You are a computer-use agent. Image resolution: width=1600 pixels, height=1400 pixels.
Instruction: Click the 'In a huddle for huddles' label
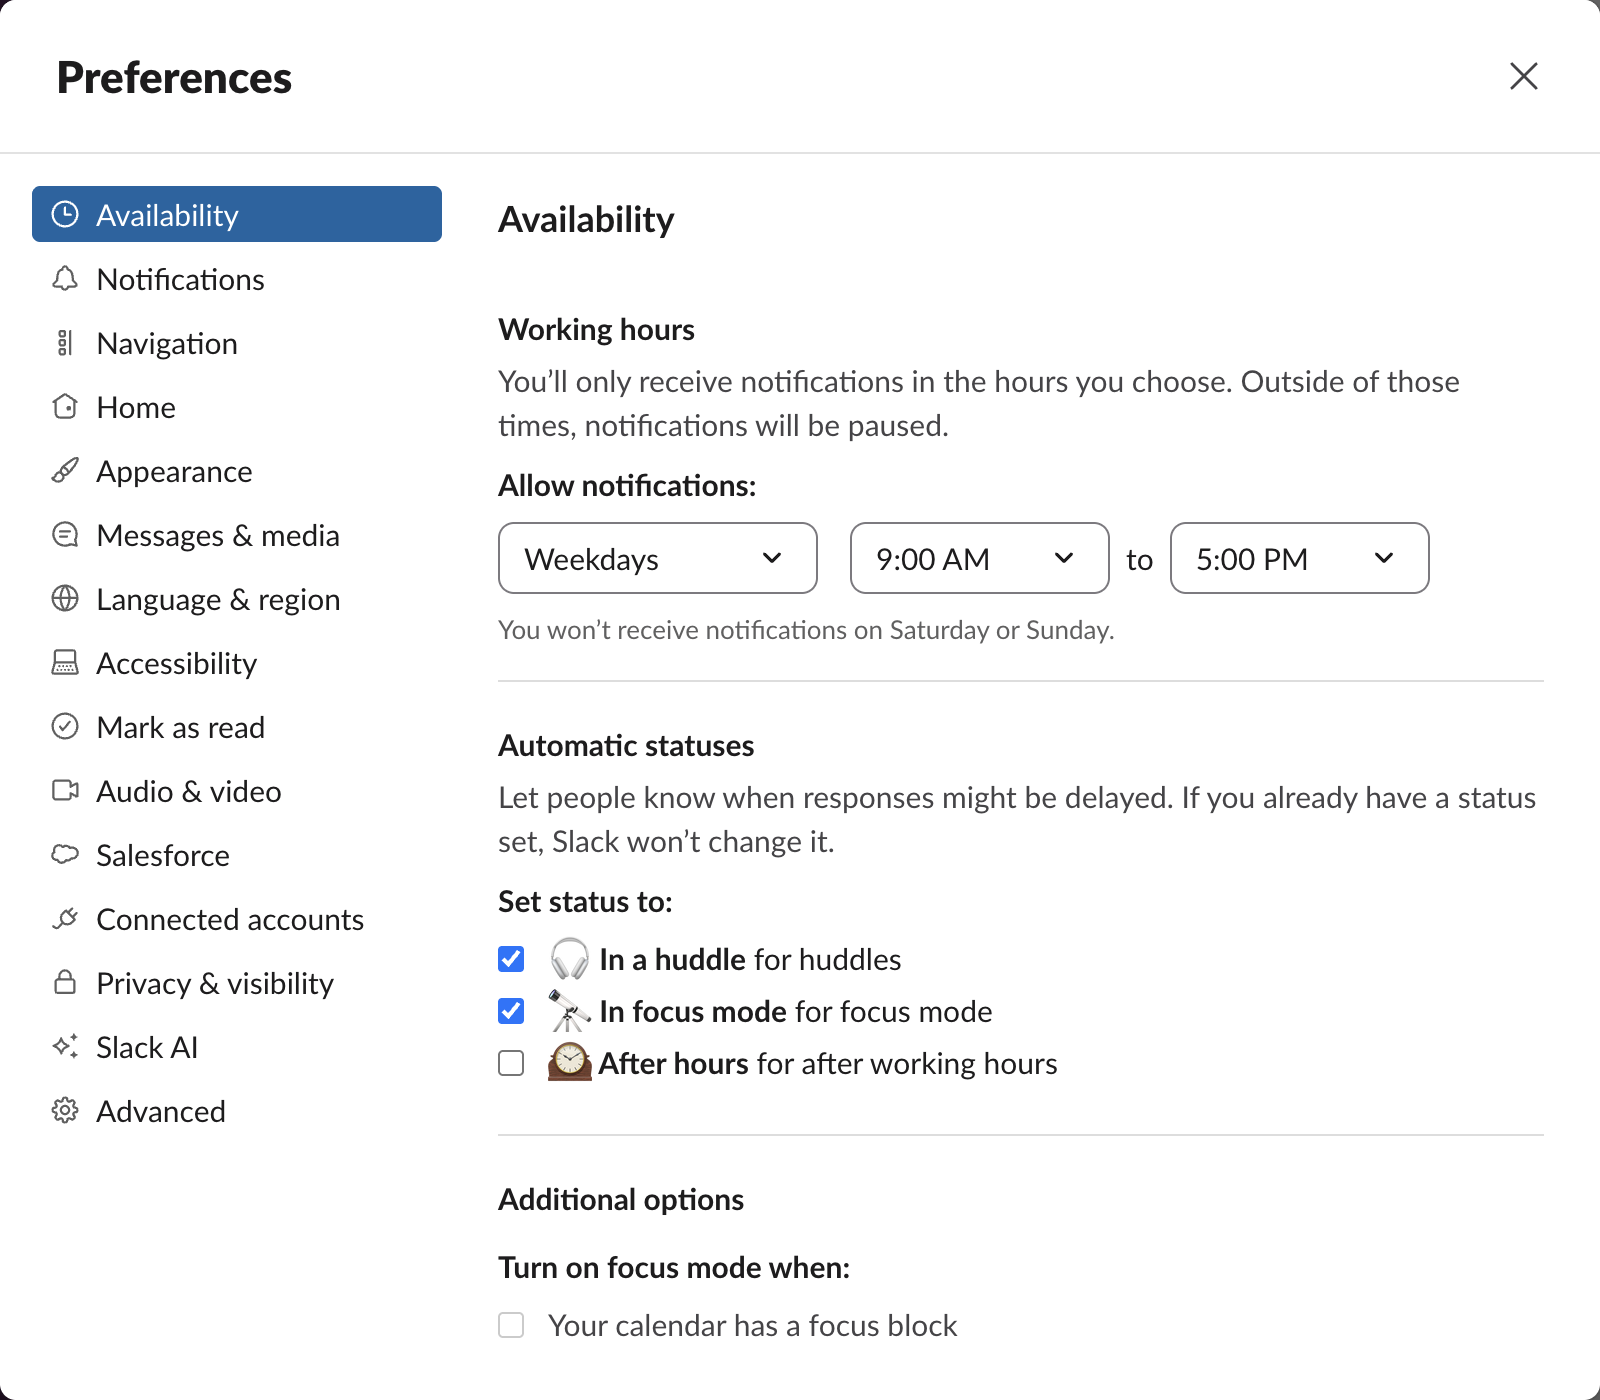[750, 959]
